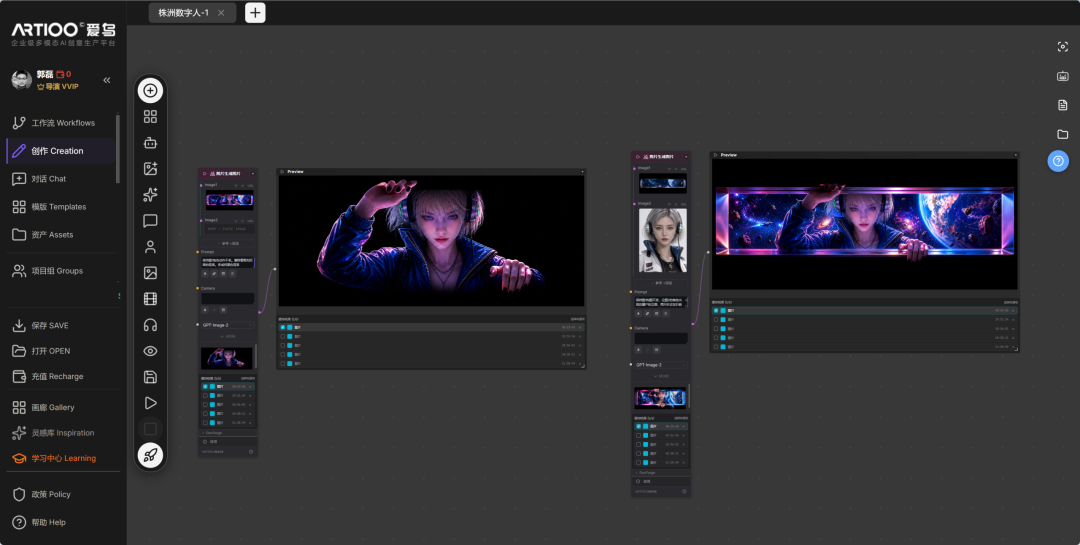Image resolution: width=1080 pixels, height=545 pixels.
Task: Click the Prompt text field in left node
Action: click(227, 263)
